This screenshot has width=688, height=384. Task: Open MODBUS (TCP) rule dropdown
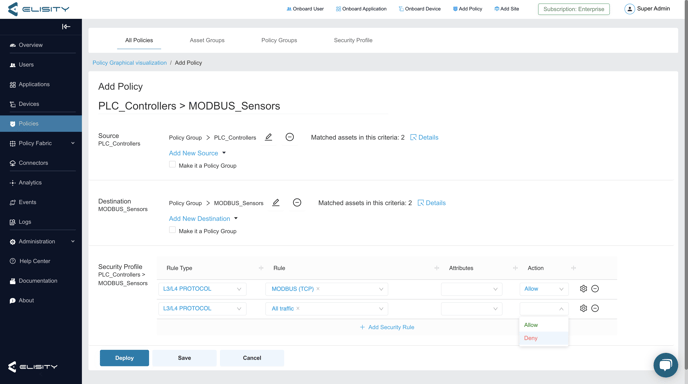click(326, 289)
